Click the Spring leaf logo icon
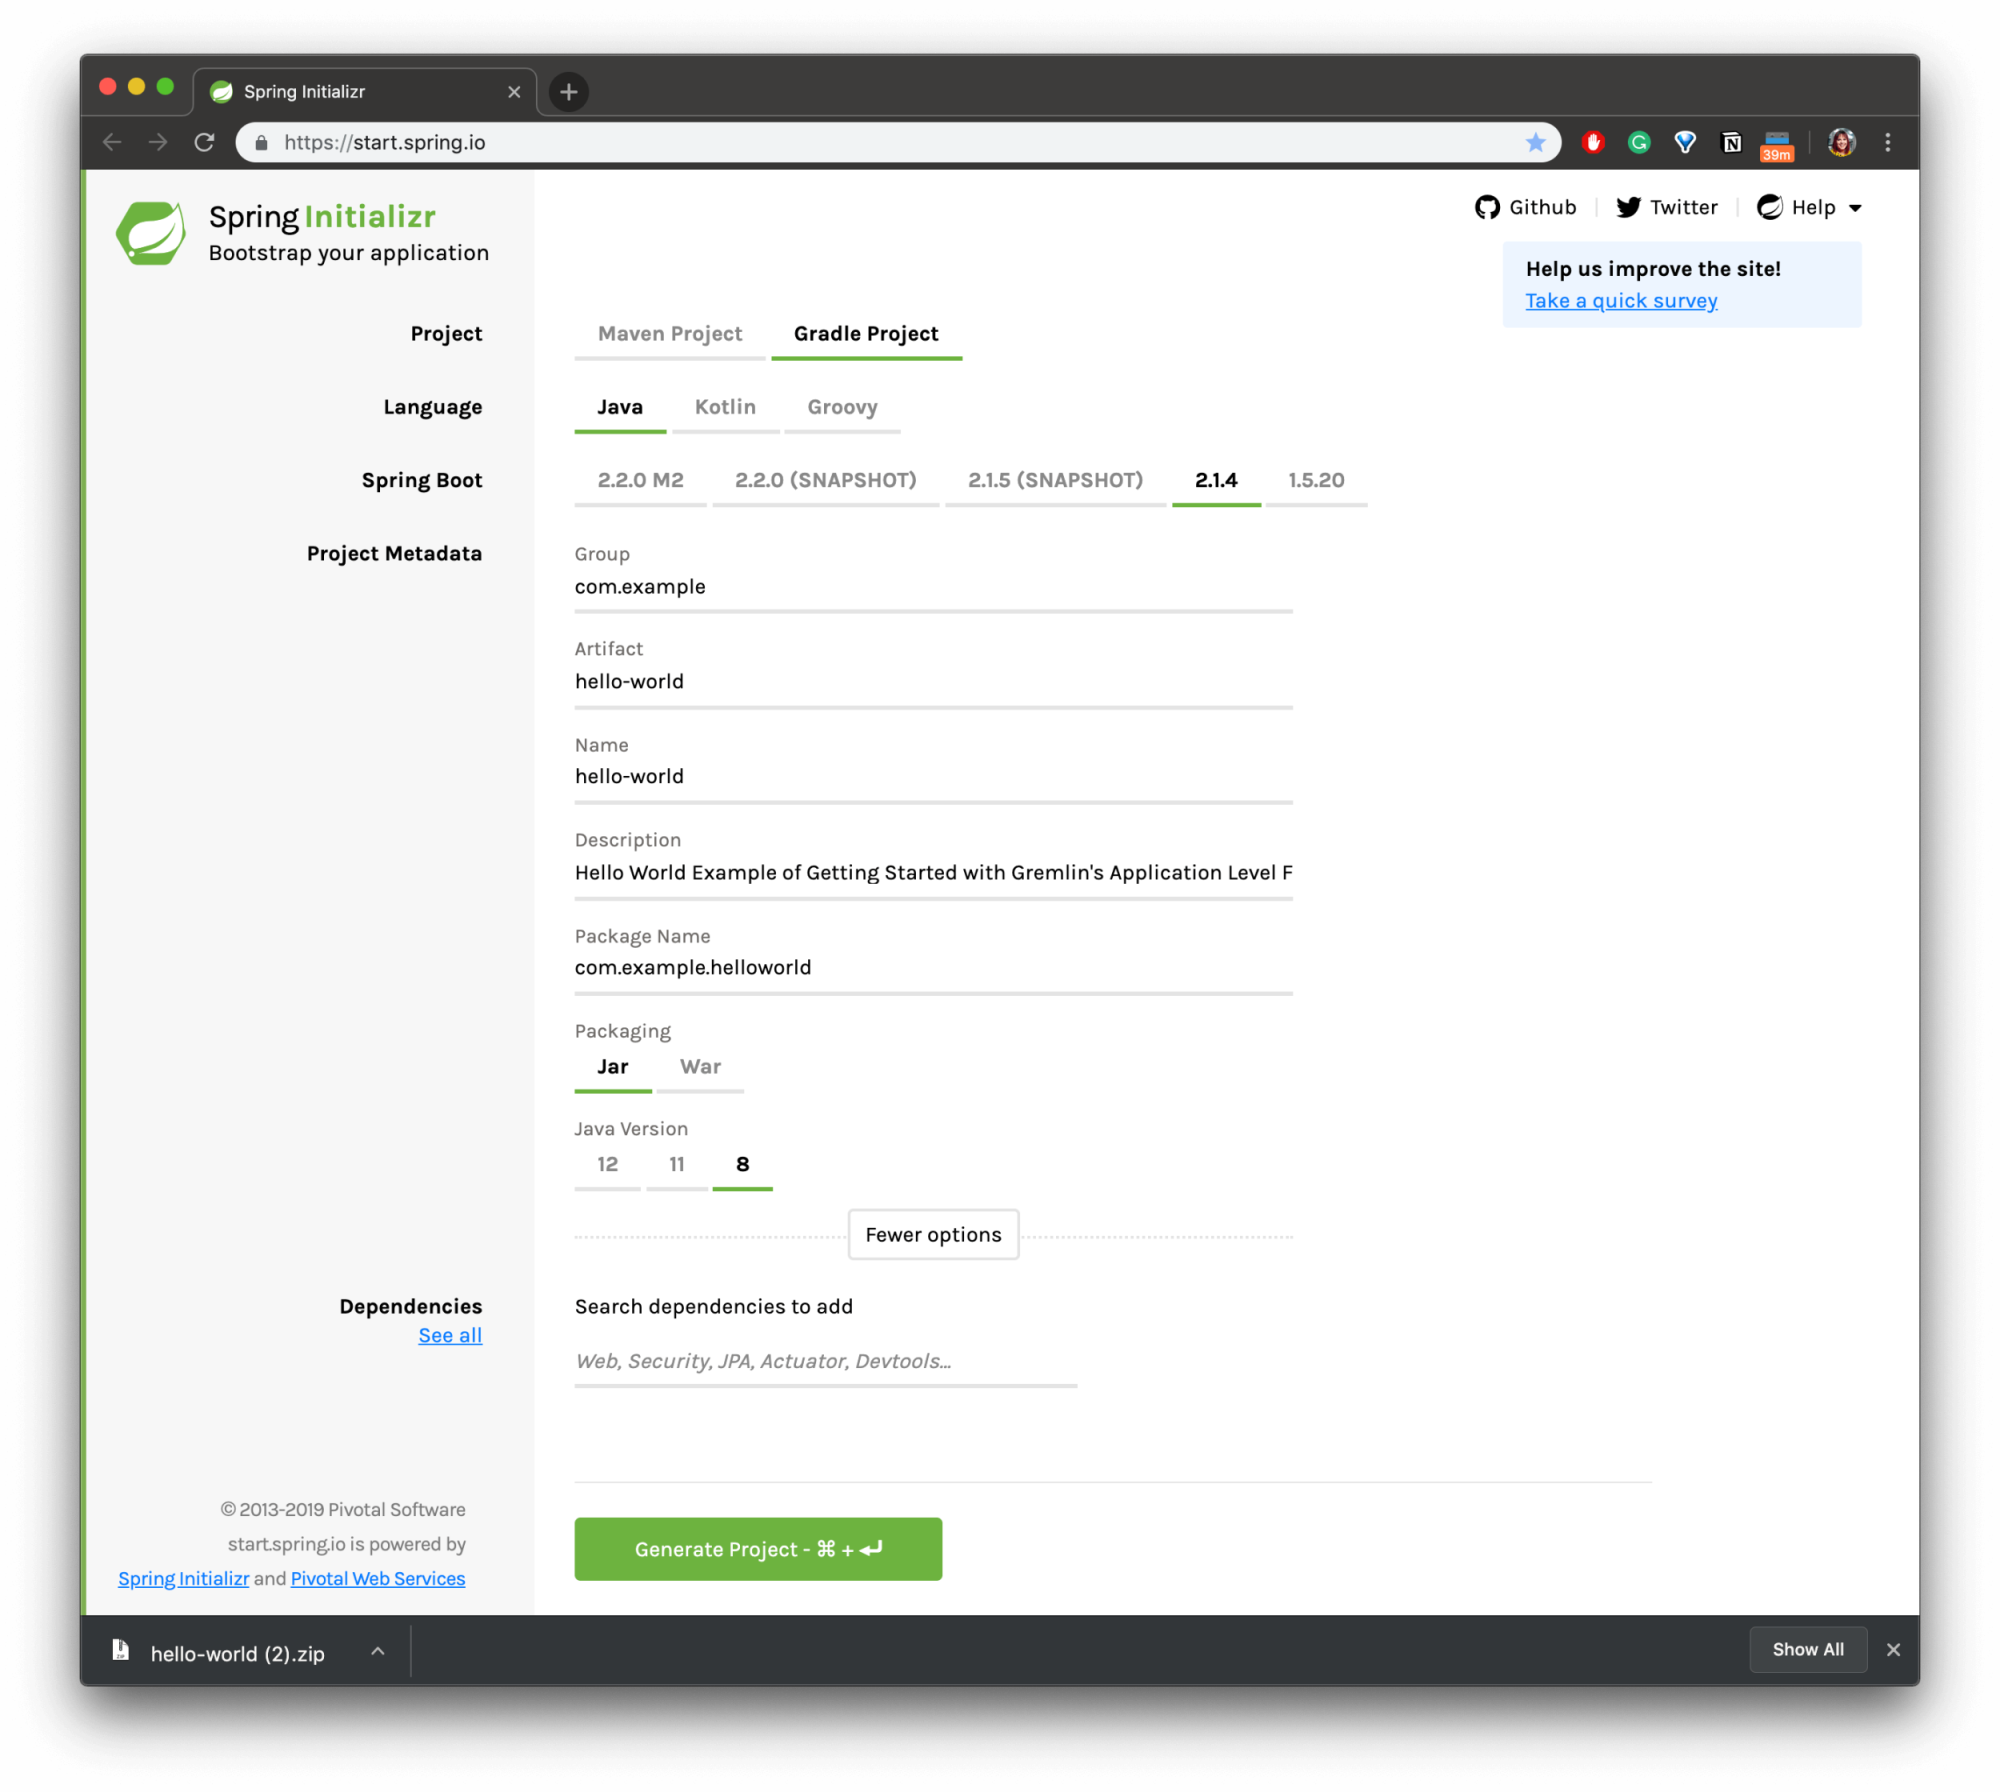This screenshot has width=2000, height=1792. [151, 233]
